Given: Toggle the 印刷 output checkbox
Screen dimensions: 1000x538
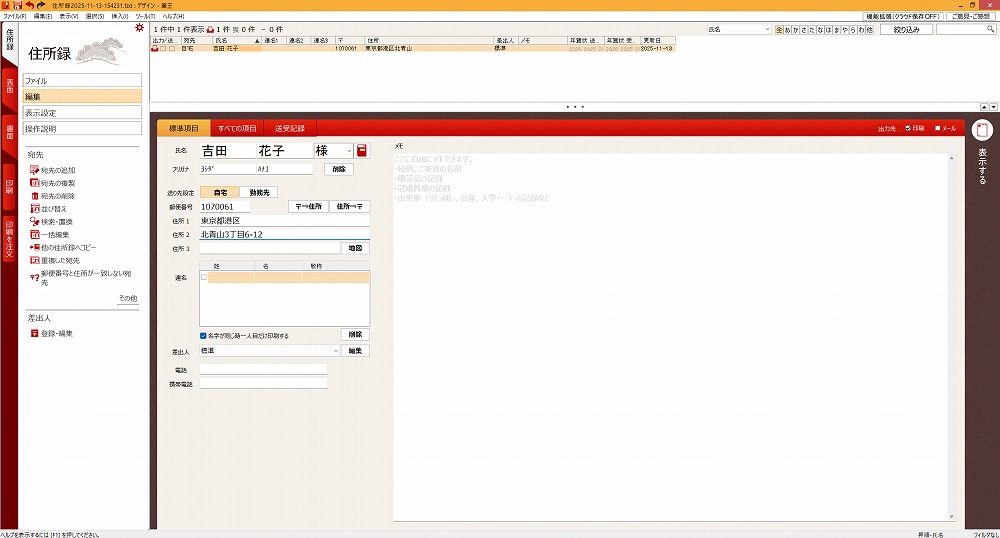Looking at the screenshot, I should [x=908, y=128].
